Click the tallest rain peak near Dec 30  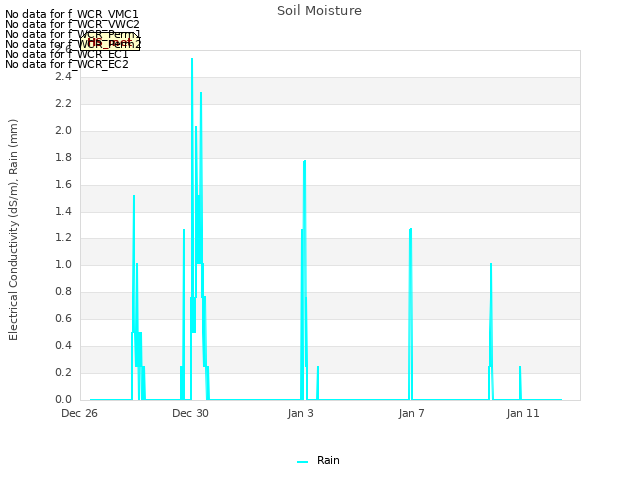[192, 59]
